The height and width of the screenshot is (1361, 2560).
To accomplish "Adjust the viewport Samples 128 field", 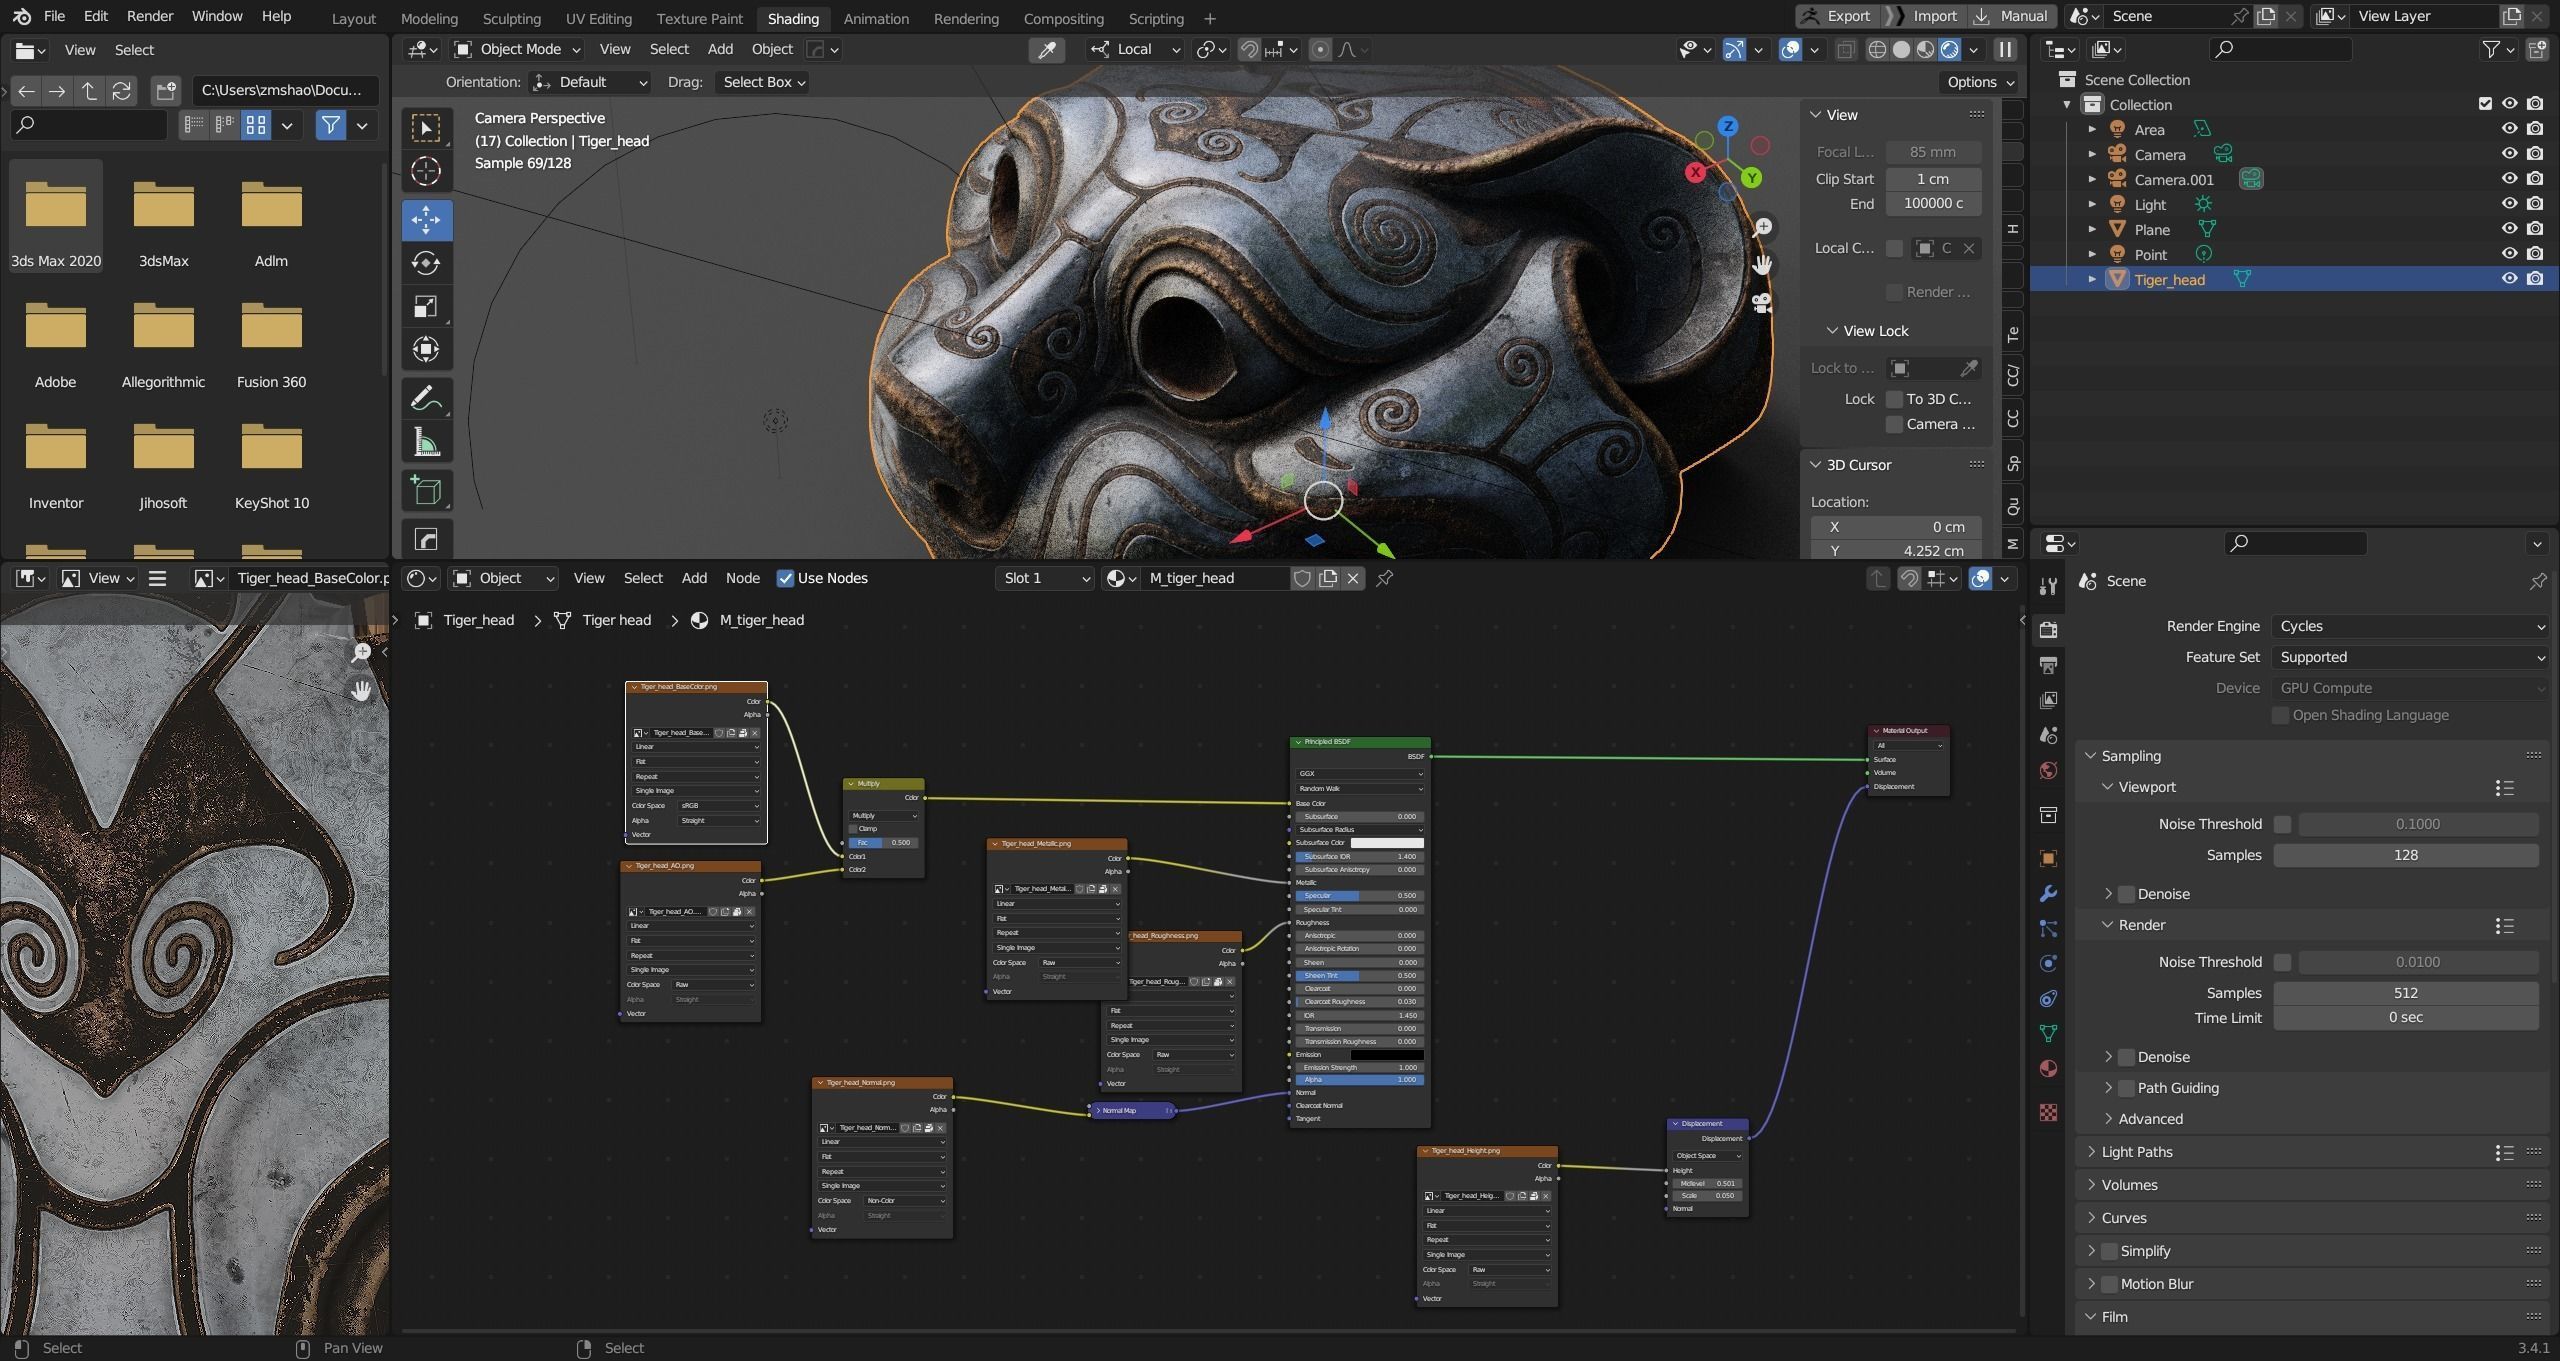I will click(2405, 855).
